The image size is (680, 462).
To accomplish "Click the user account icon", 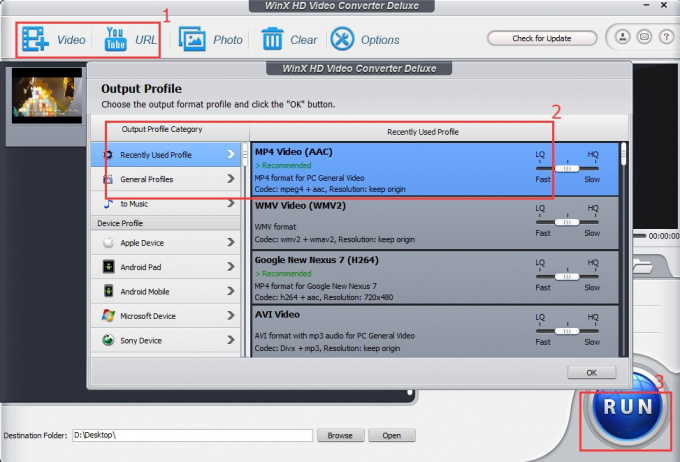I will click(x=622, y=38).
